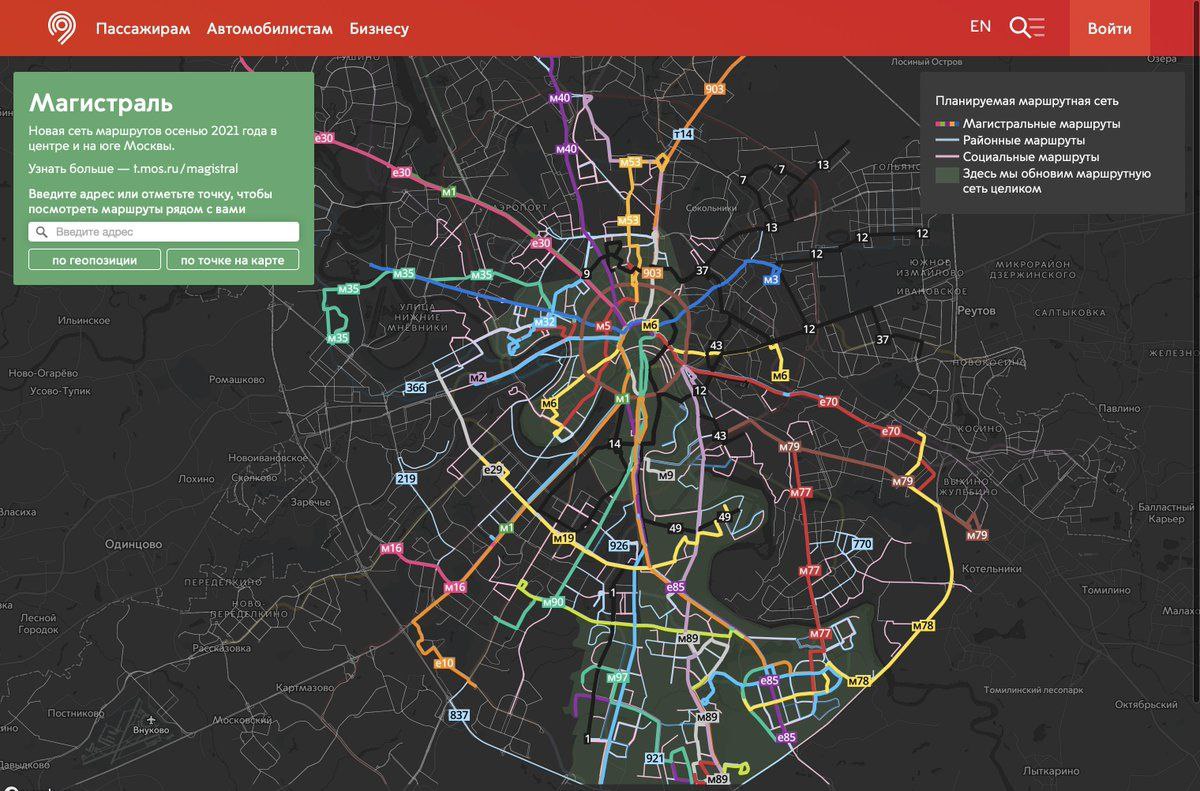Select the 926 route label
The height and width of the screenshot is (791, 1200).
point(619,546)
